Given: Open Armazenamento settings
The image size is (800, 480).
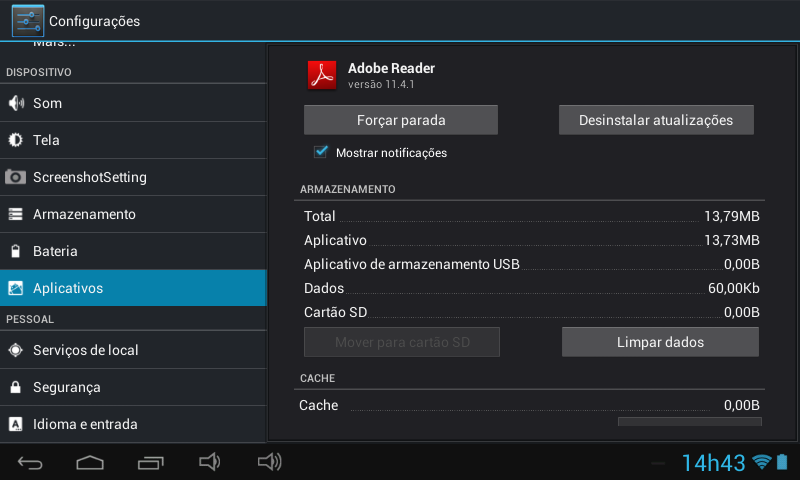Looking at the screenshot, I should (x=133, y=214).
